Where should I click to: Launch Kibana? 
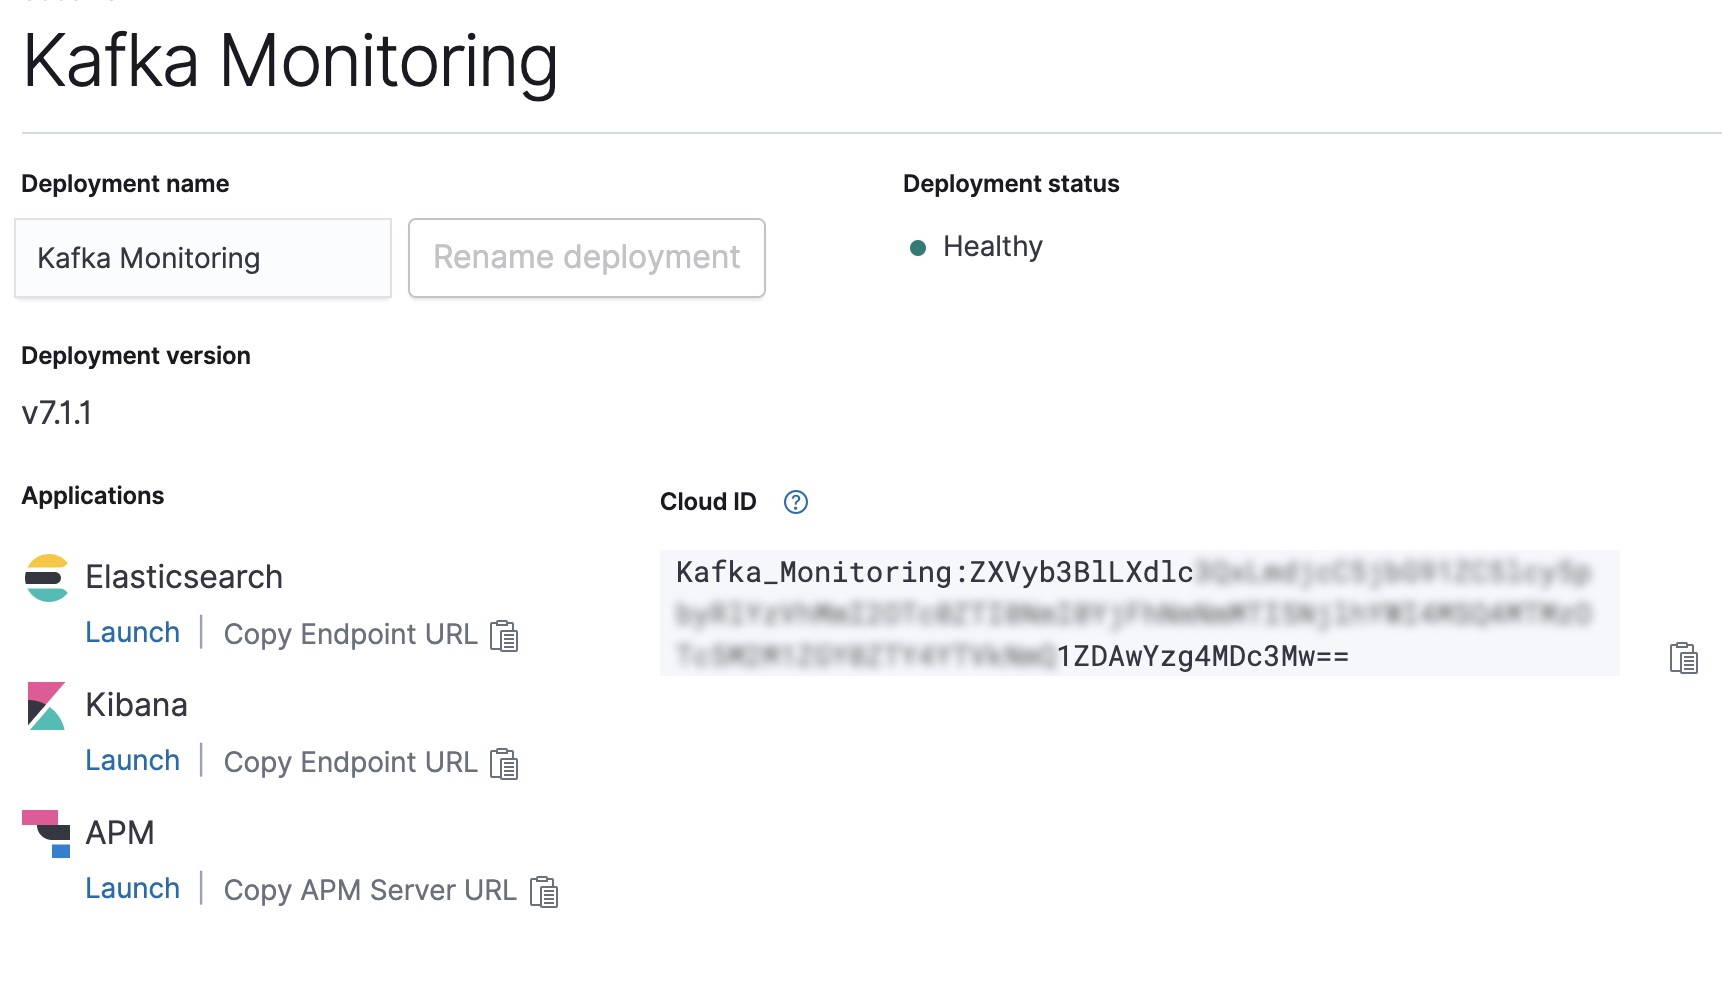(x=133, y=761)
